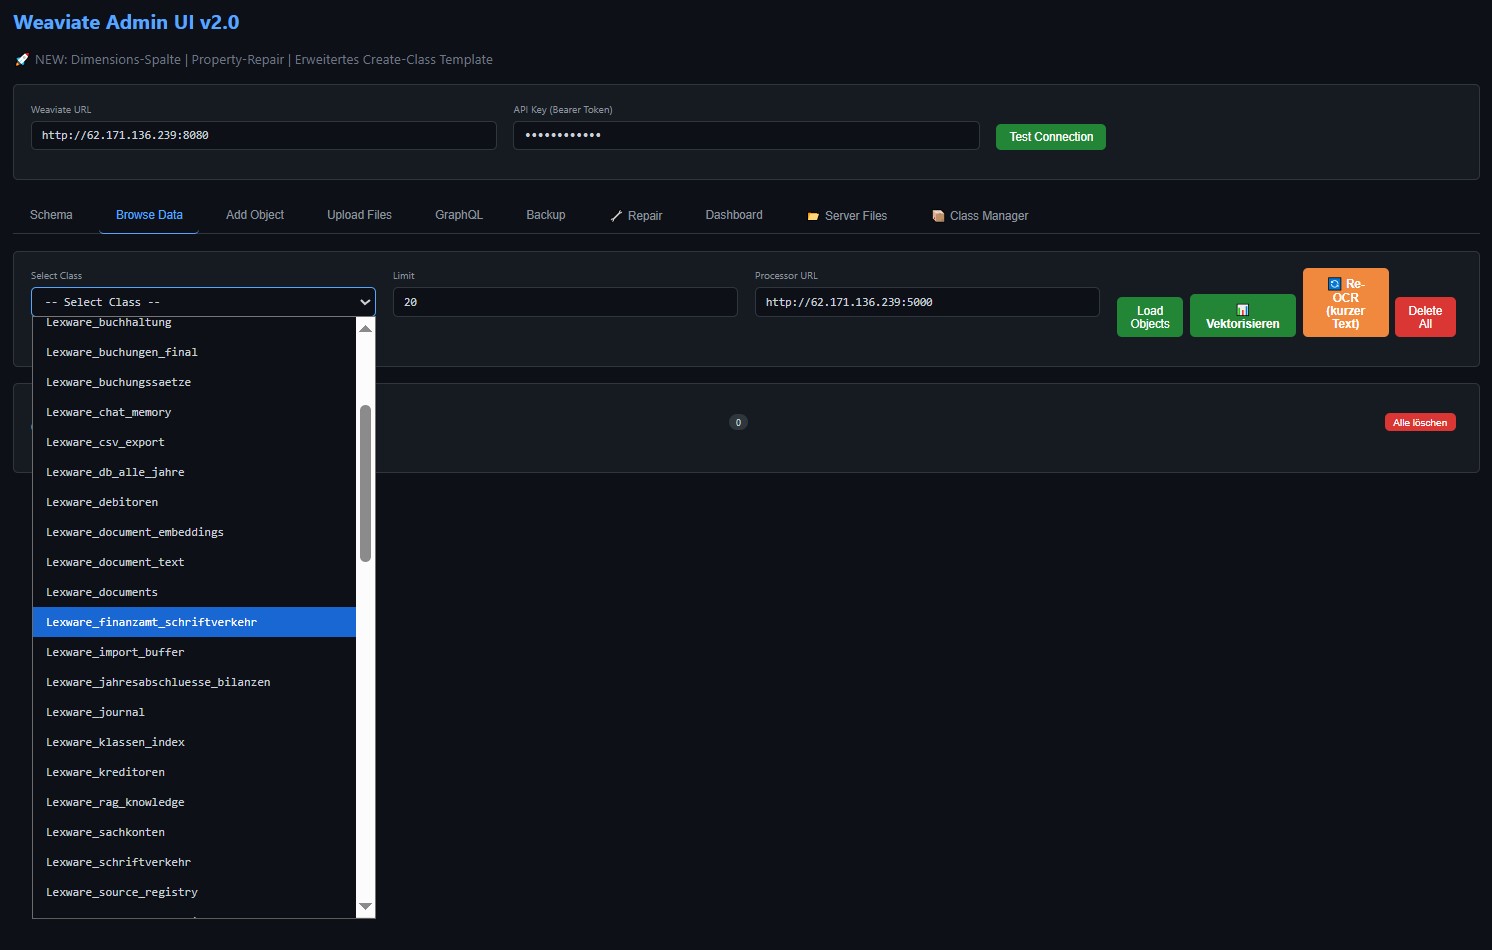Open the Upload Files tab
Image resolution: width=1492 pixels, height=950 pixels.
(x=359, y=215)
